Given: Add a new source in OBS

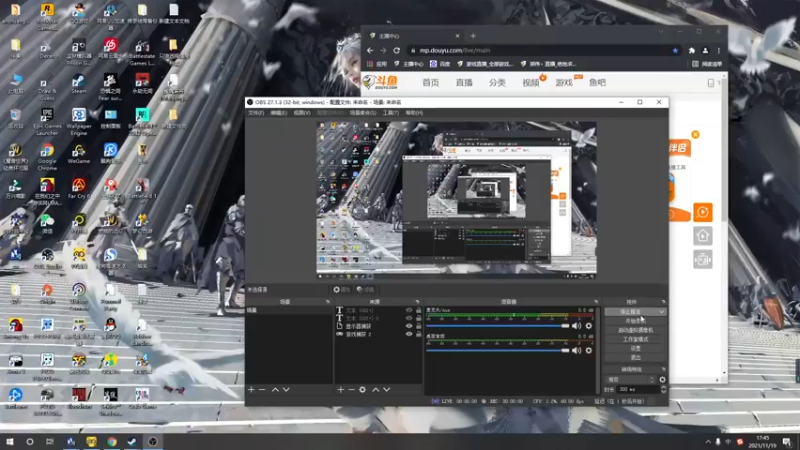Looking at the screenshot, I should point(340,389).
